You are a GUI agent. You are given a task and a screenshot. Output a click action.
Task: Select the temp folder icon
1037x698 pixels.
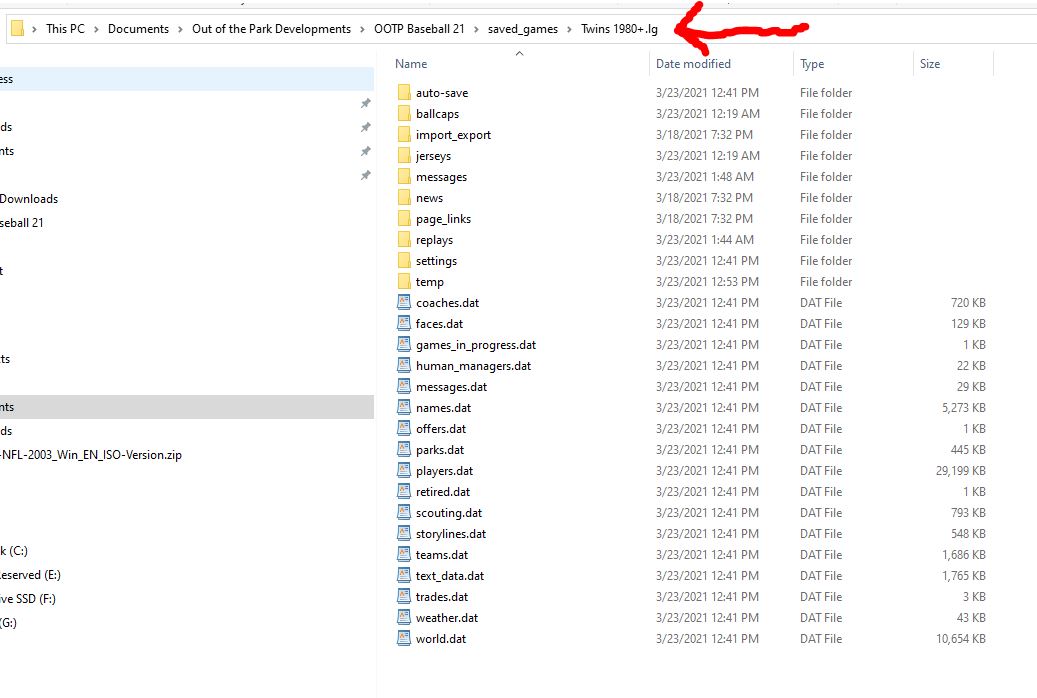404,281
